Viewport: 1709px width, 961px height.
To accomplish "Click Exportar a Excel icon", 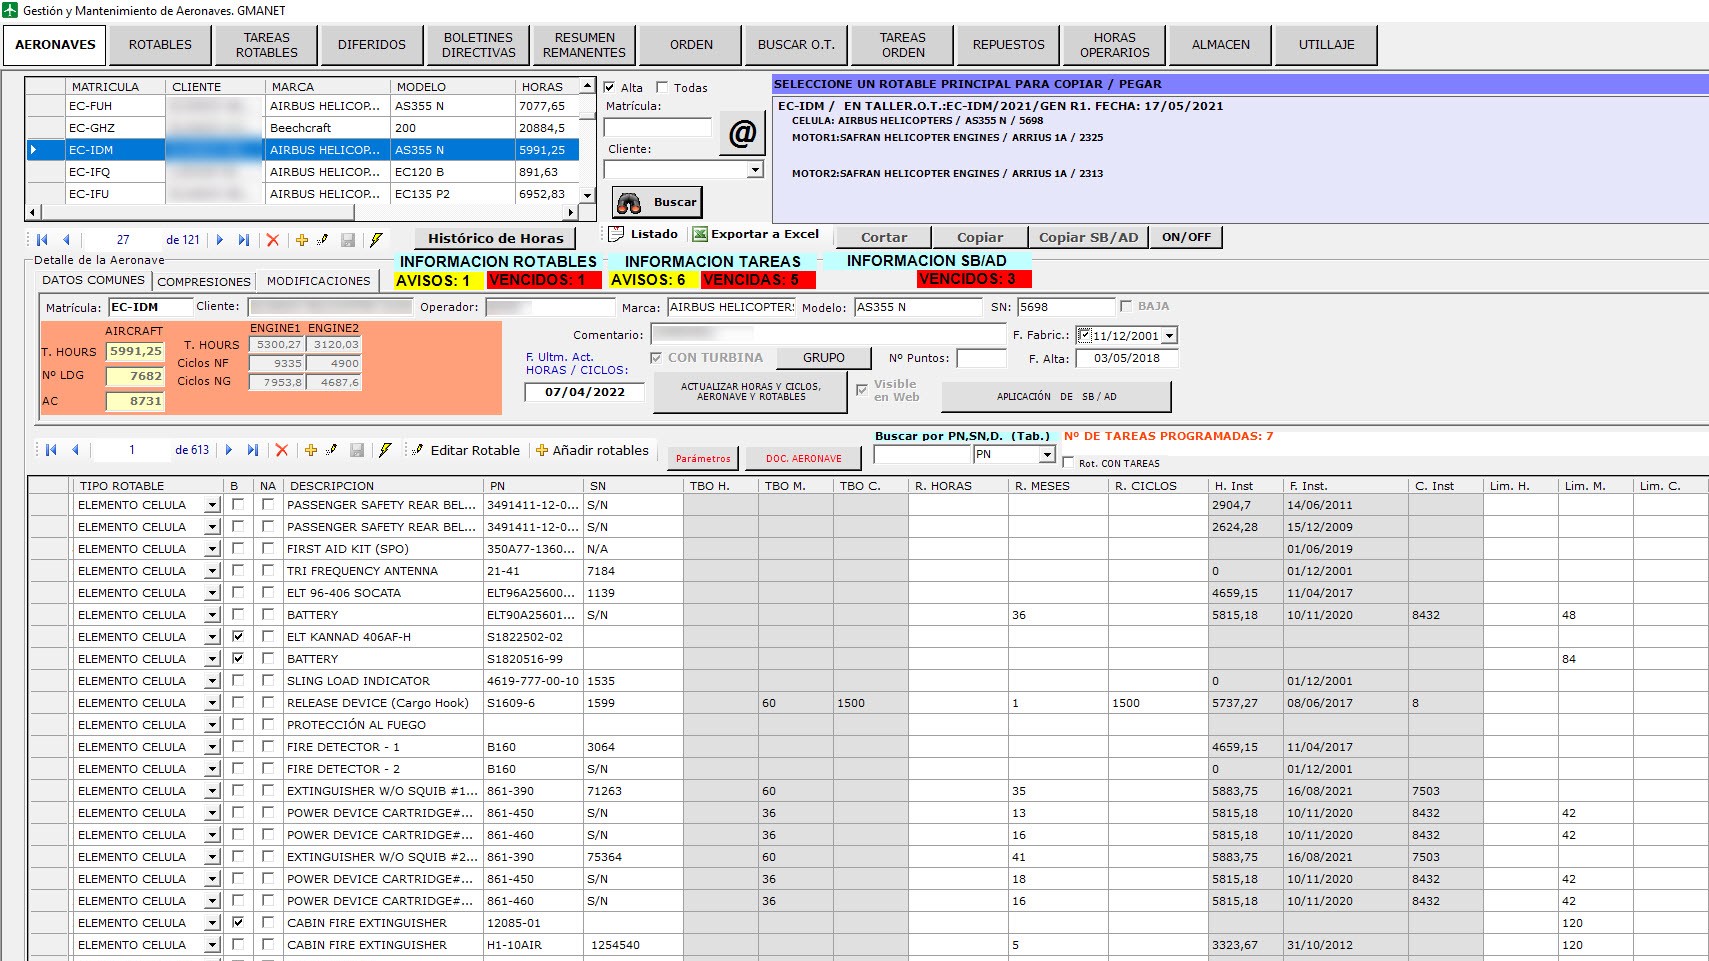I will click(700, 234).
